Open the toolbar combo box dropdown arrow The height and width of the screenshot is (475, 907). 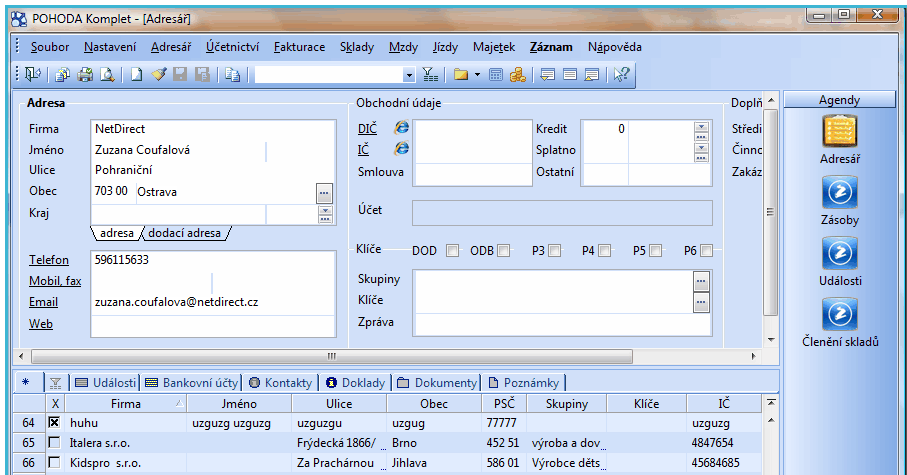pyautogui.click(x=408, y=75)
